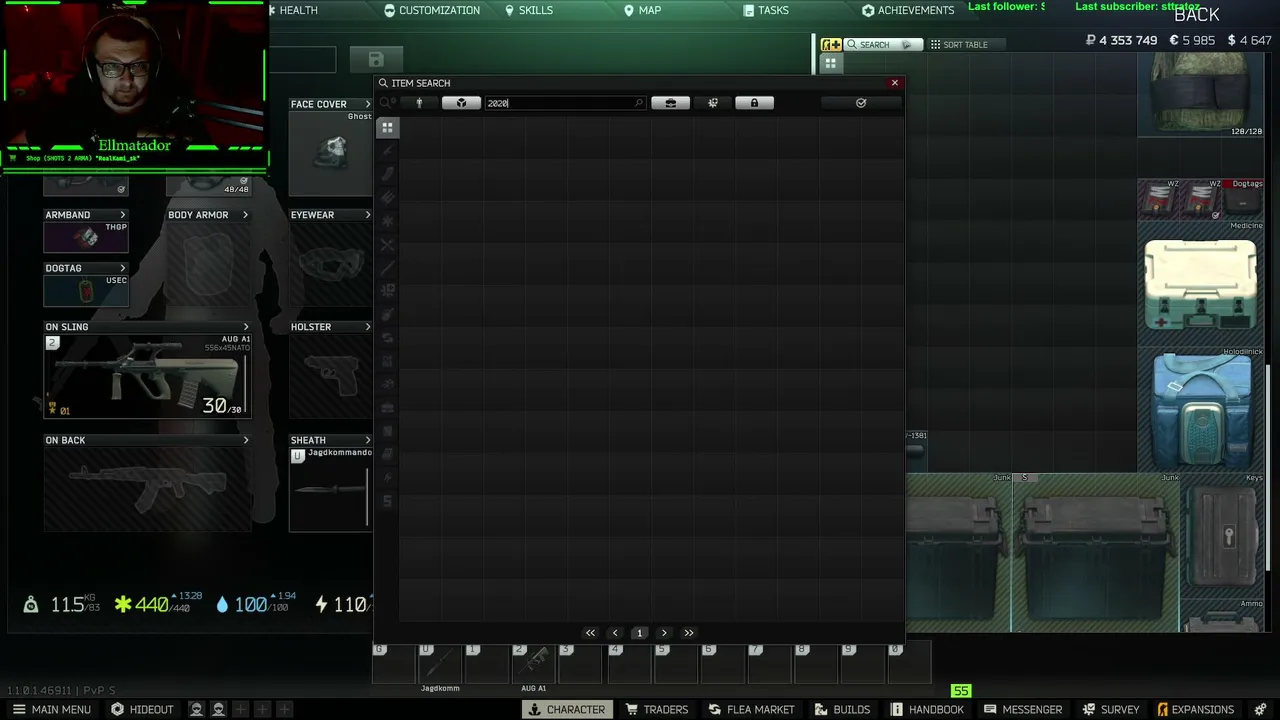
Task: Select the Dogtags case in the stash
Action: click(1243, 200)
